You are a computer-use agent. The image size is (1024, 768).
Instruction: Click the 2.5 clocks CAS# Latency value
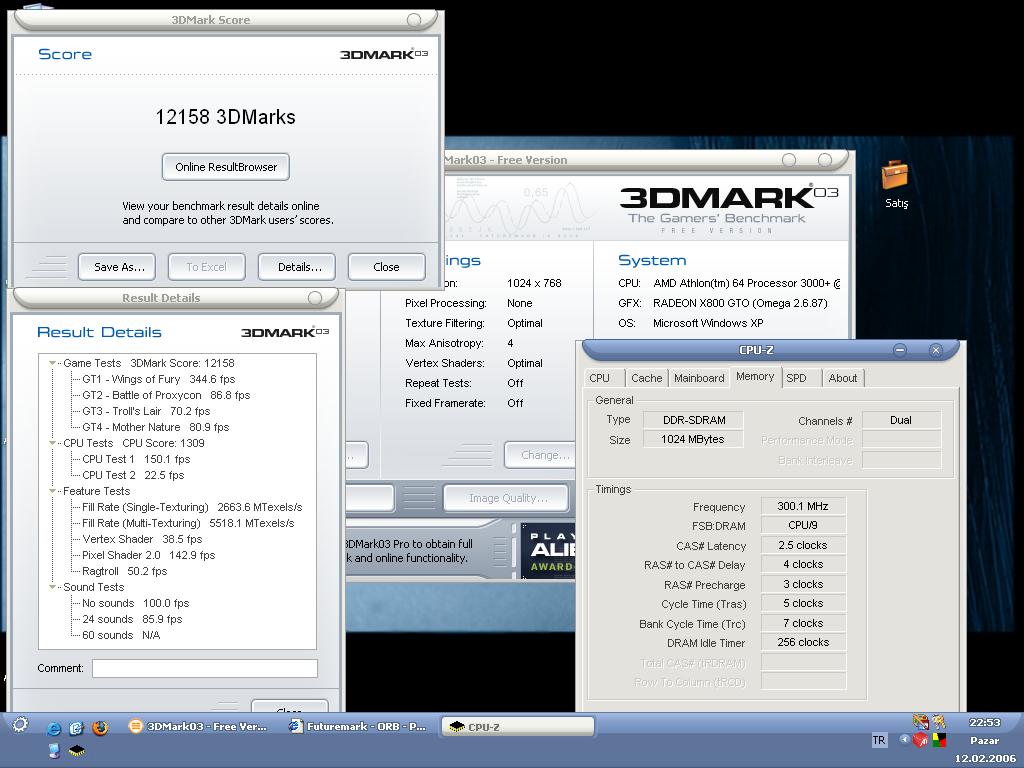(803, 545)
